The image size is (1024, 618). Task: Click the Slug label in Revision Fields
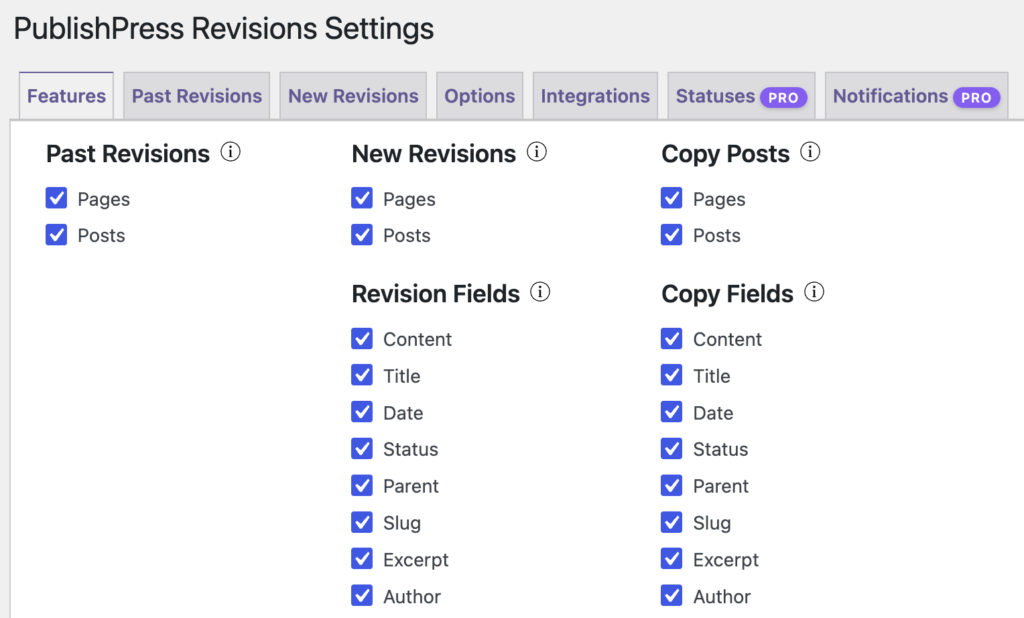pyautogui.click(x=402, y=523)
